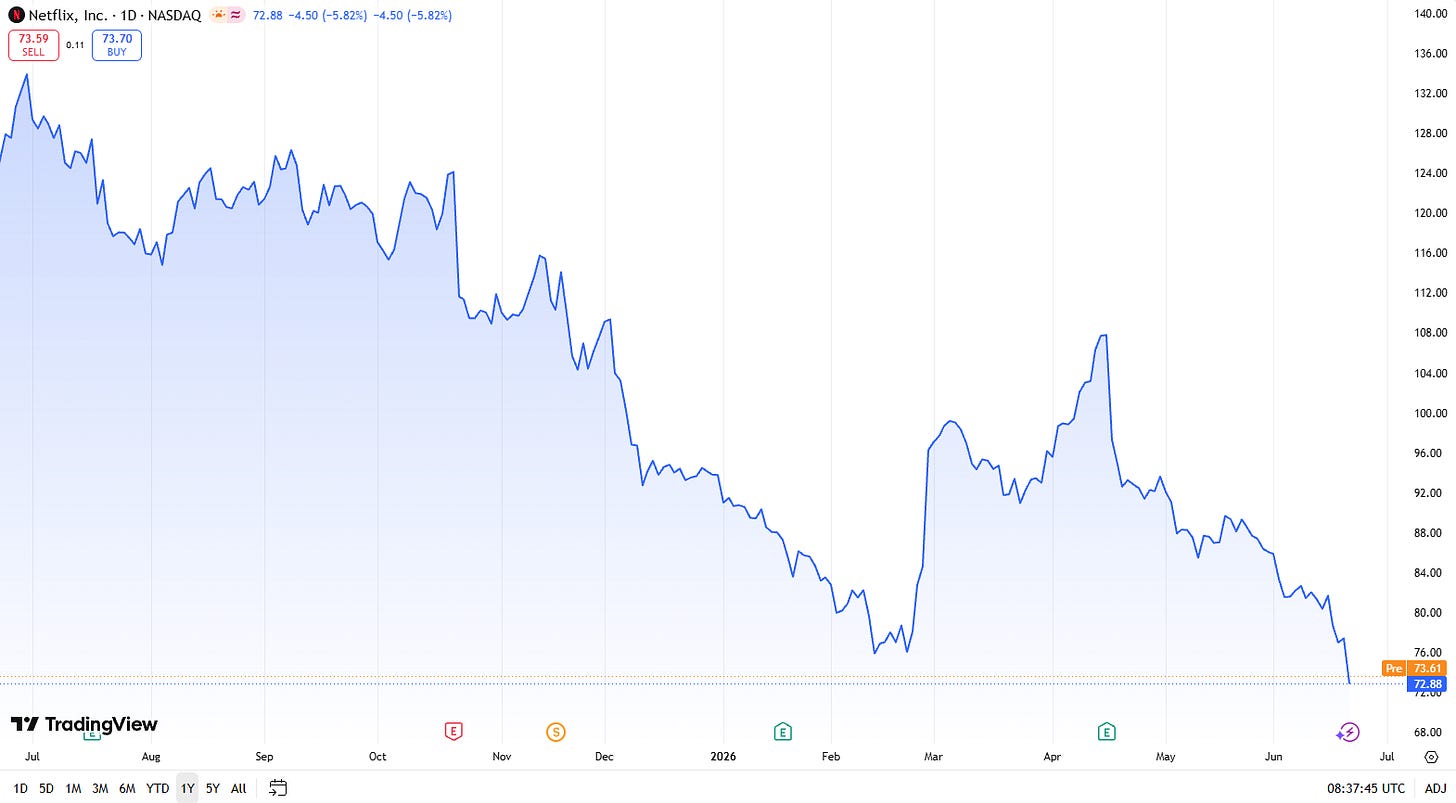1456x803 pixels.
Task: Choose the 6M time range
Action: coord(127,788)
